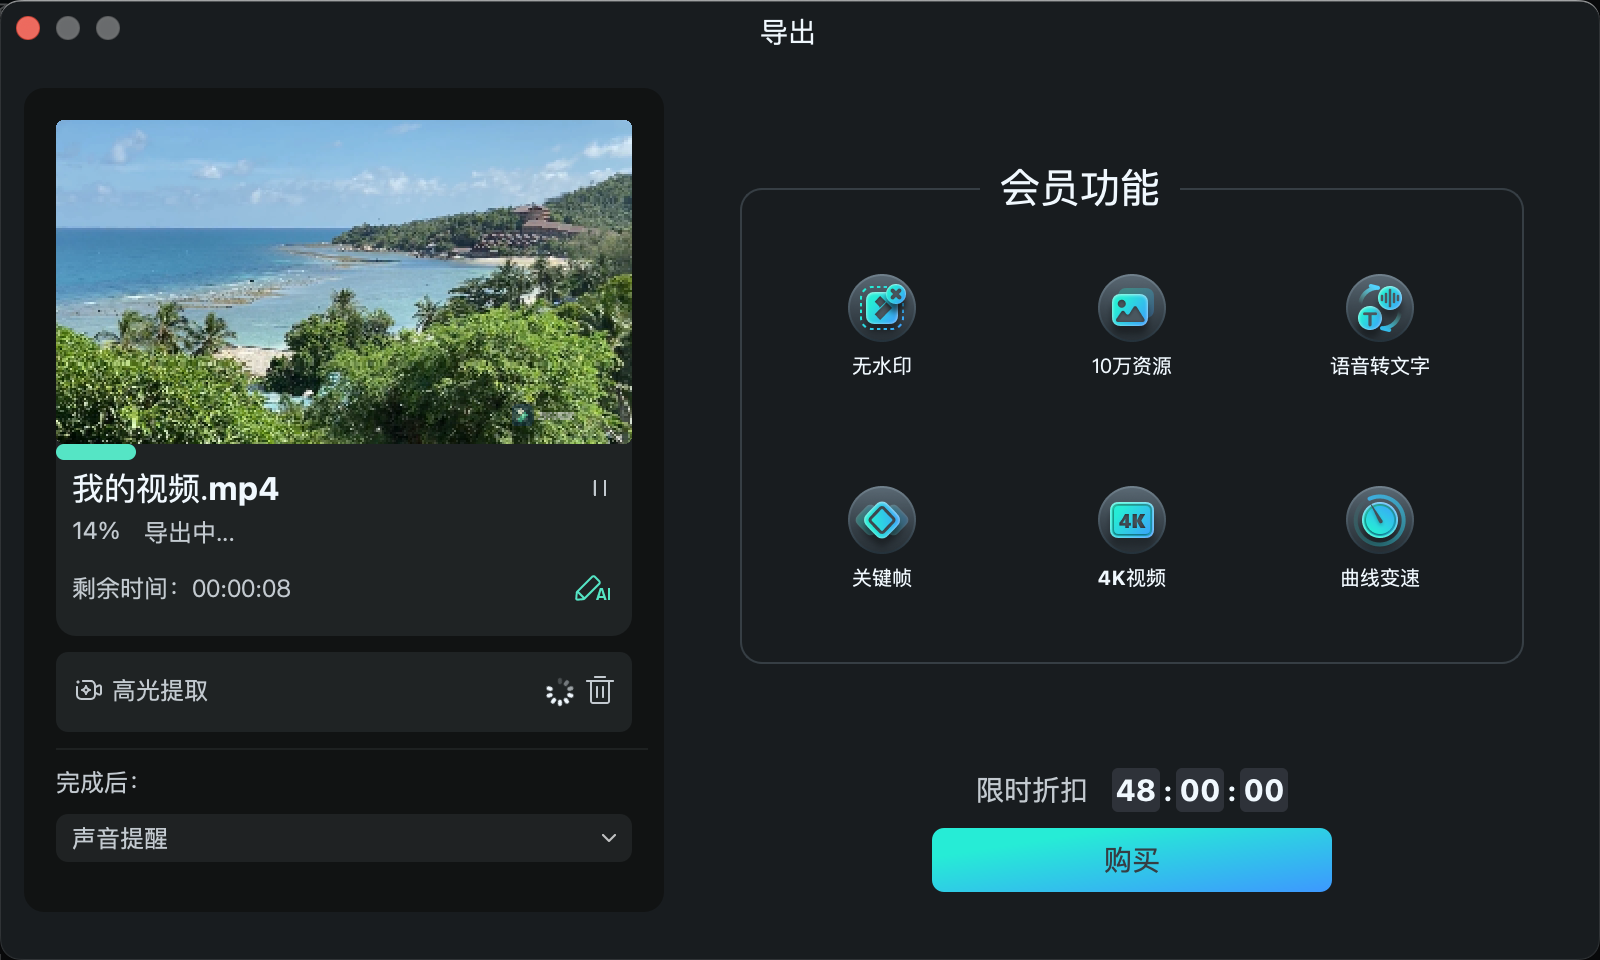The width and height of the screenshot is (1600, 960).
Task: Open the 关键帧 keyframe feature icon
Action: pos(881,519)
